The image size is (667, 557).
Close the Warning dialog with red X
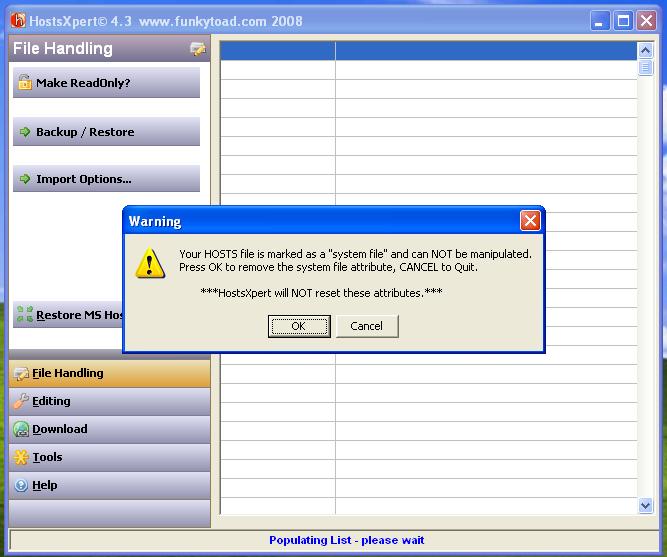(530, 221)
